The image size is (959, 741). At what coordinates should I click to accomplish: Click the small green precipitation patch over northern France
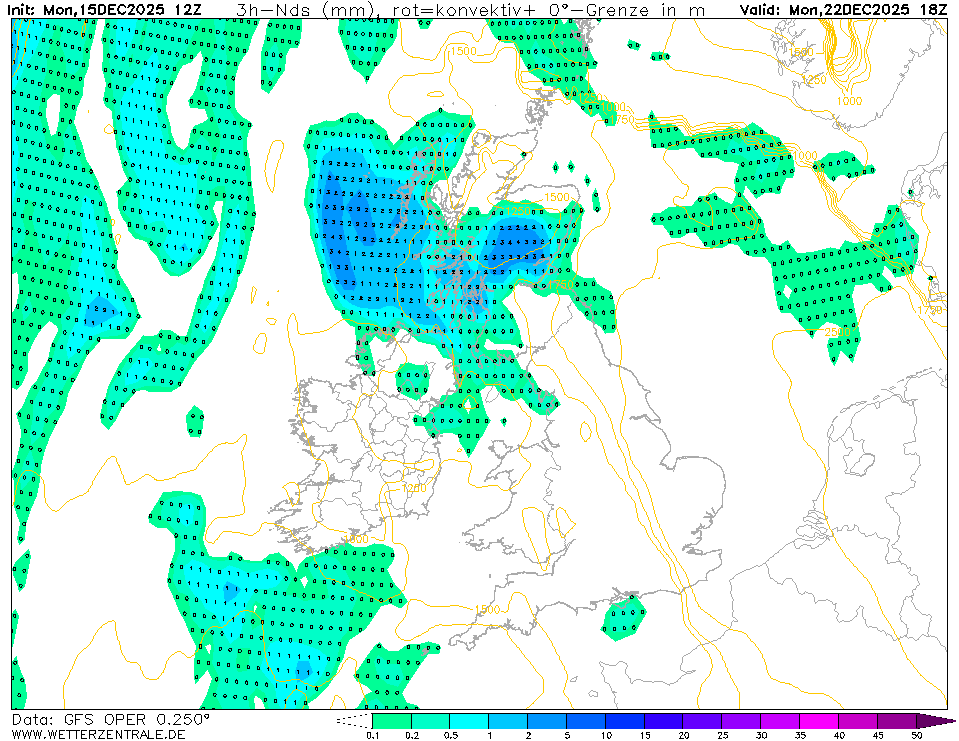coord(623,617)
